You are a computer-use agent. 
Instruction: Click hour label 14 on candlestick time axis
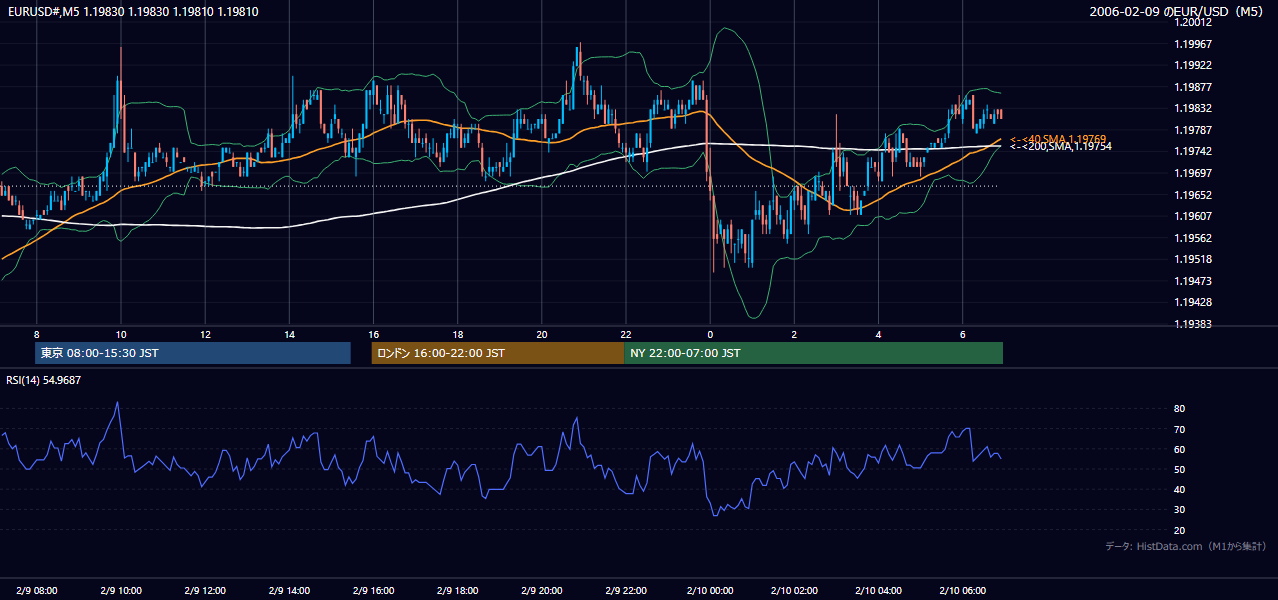(x=289, y=334)
